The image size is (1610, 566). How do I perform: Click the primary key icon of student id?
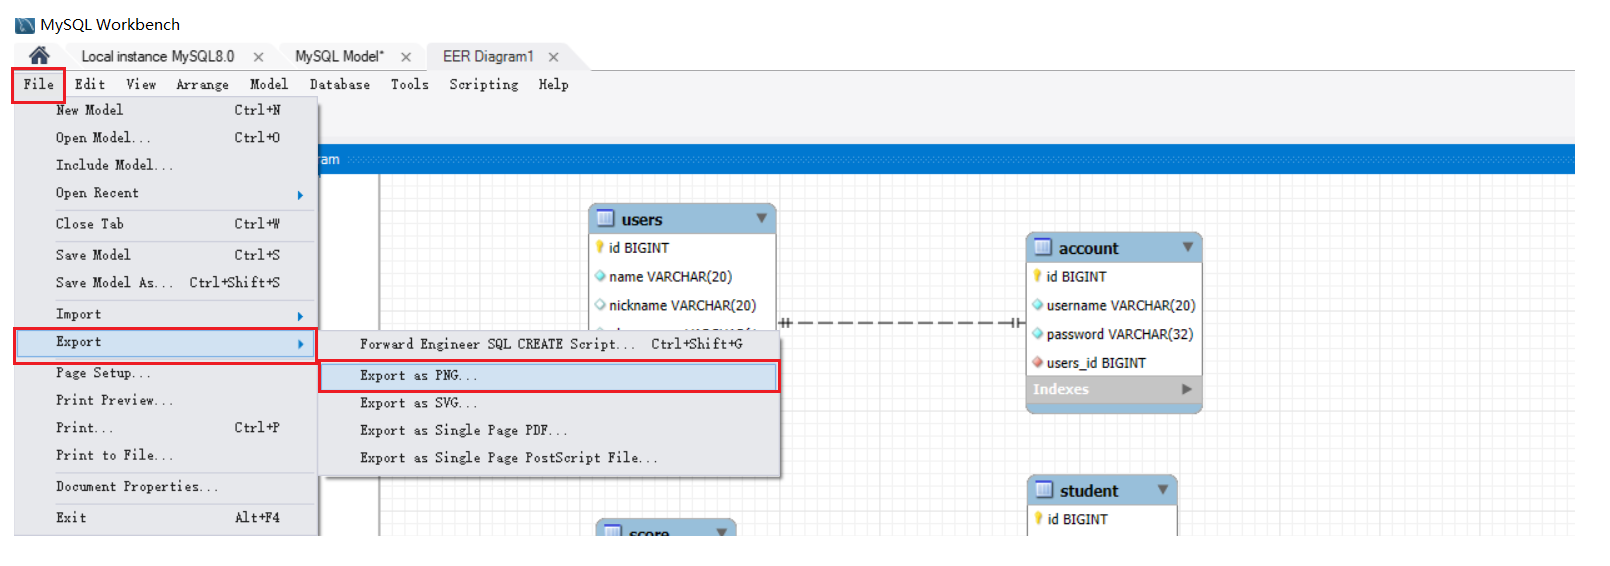(x=1038, y=519)
